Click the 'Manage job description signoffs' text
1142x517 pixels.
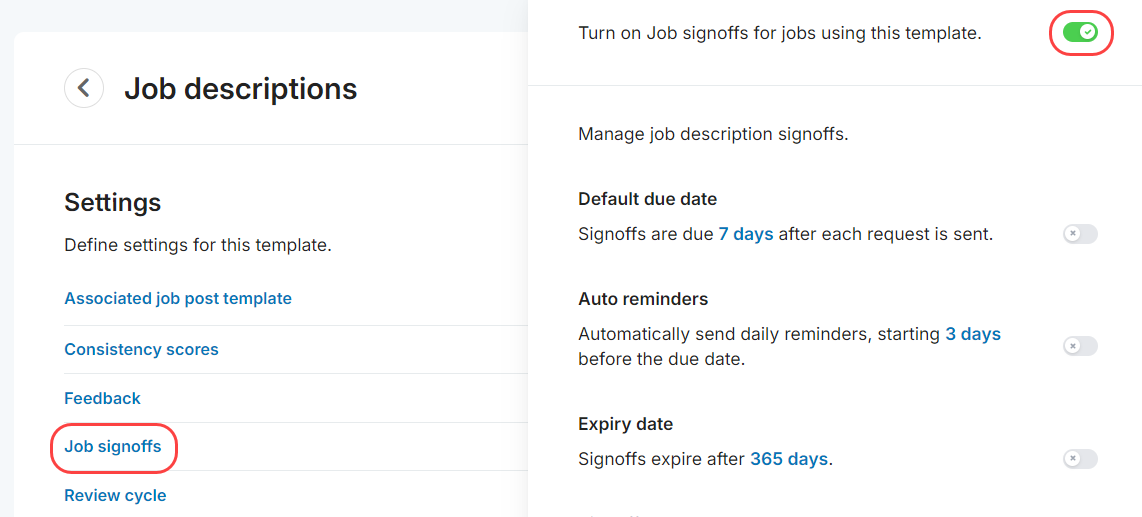coord(713,133)
